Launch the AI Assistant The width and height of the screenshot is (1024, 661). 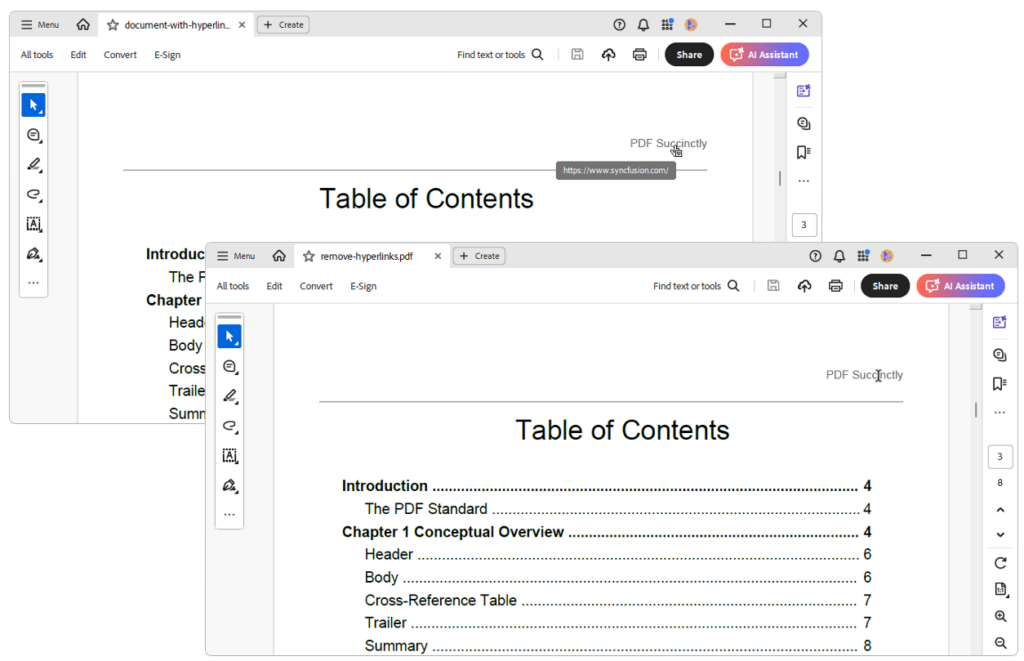click(959, 286)
